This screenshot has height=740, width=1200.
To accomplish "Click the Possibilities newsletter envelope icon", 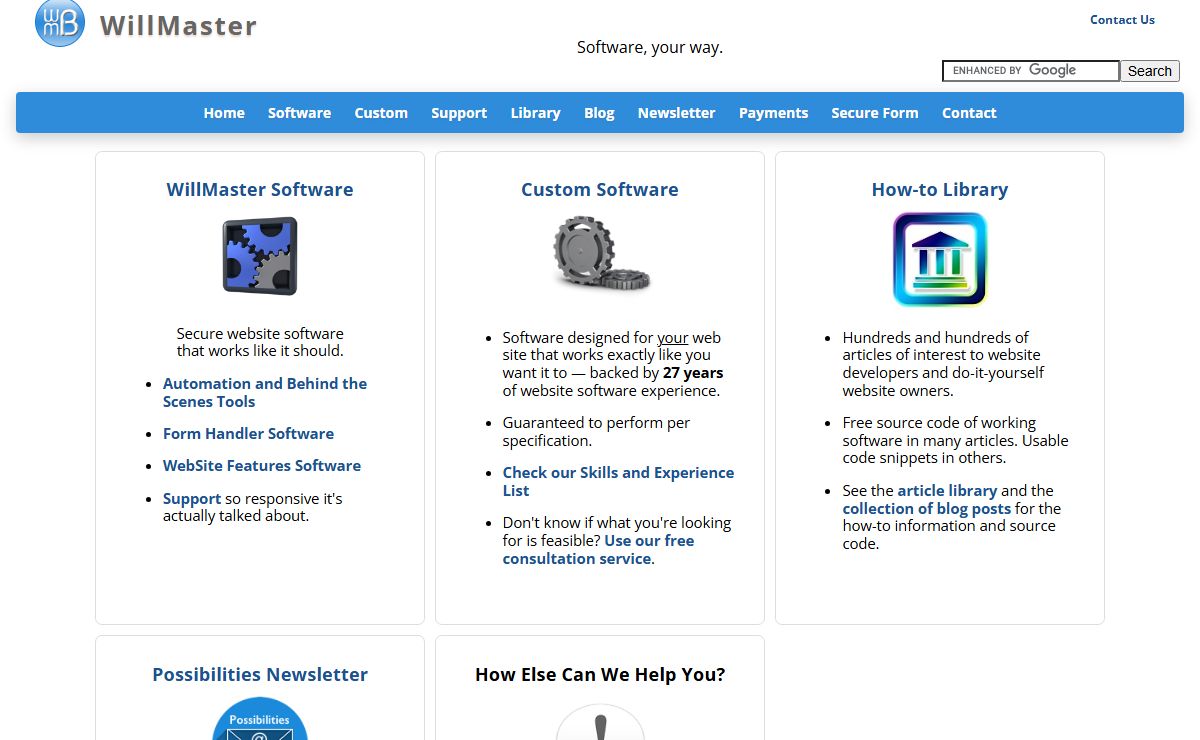I will [x=260, y=719].
